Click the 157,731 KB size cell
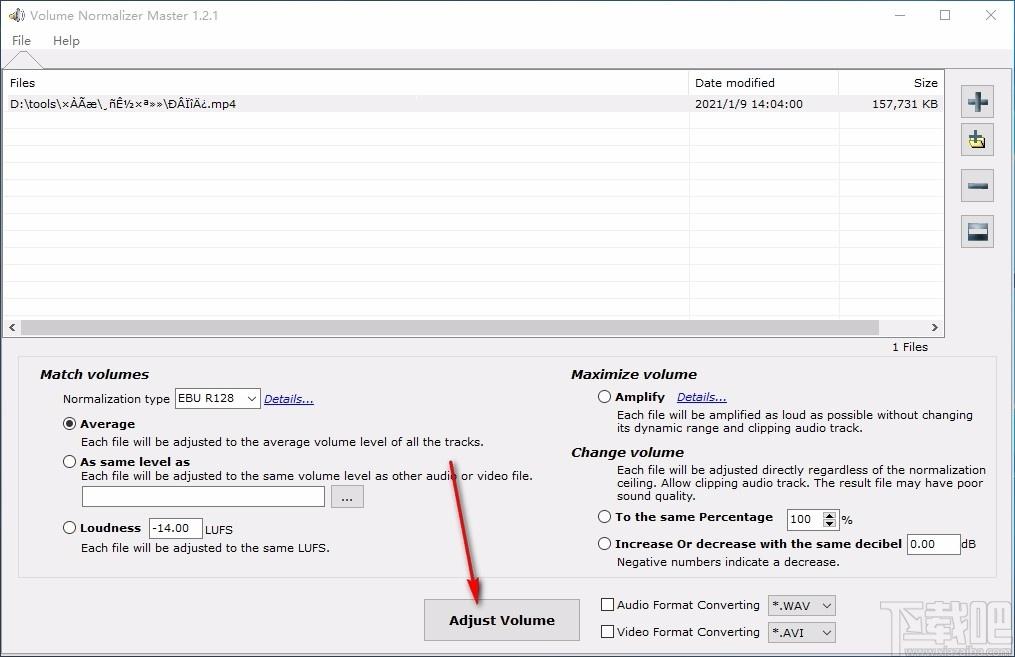This screenshot has height=657, width=1015. 904,104
